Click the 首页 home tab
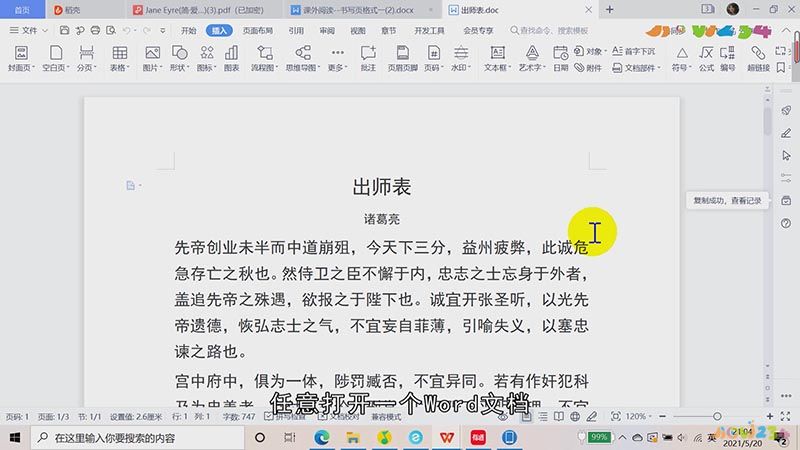Image resolution: width=800 pixels, height=450 pixels. pyautogui.click(x=22, y=10)
